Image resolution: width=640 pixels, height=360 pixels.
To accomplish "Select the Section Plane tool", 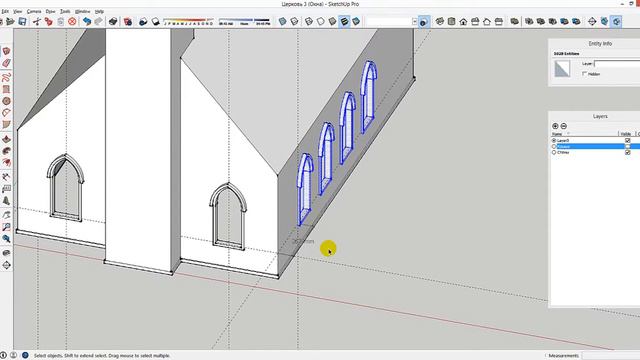I will (592, 21).
